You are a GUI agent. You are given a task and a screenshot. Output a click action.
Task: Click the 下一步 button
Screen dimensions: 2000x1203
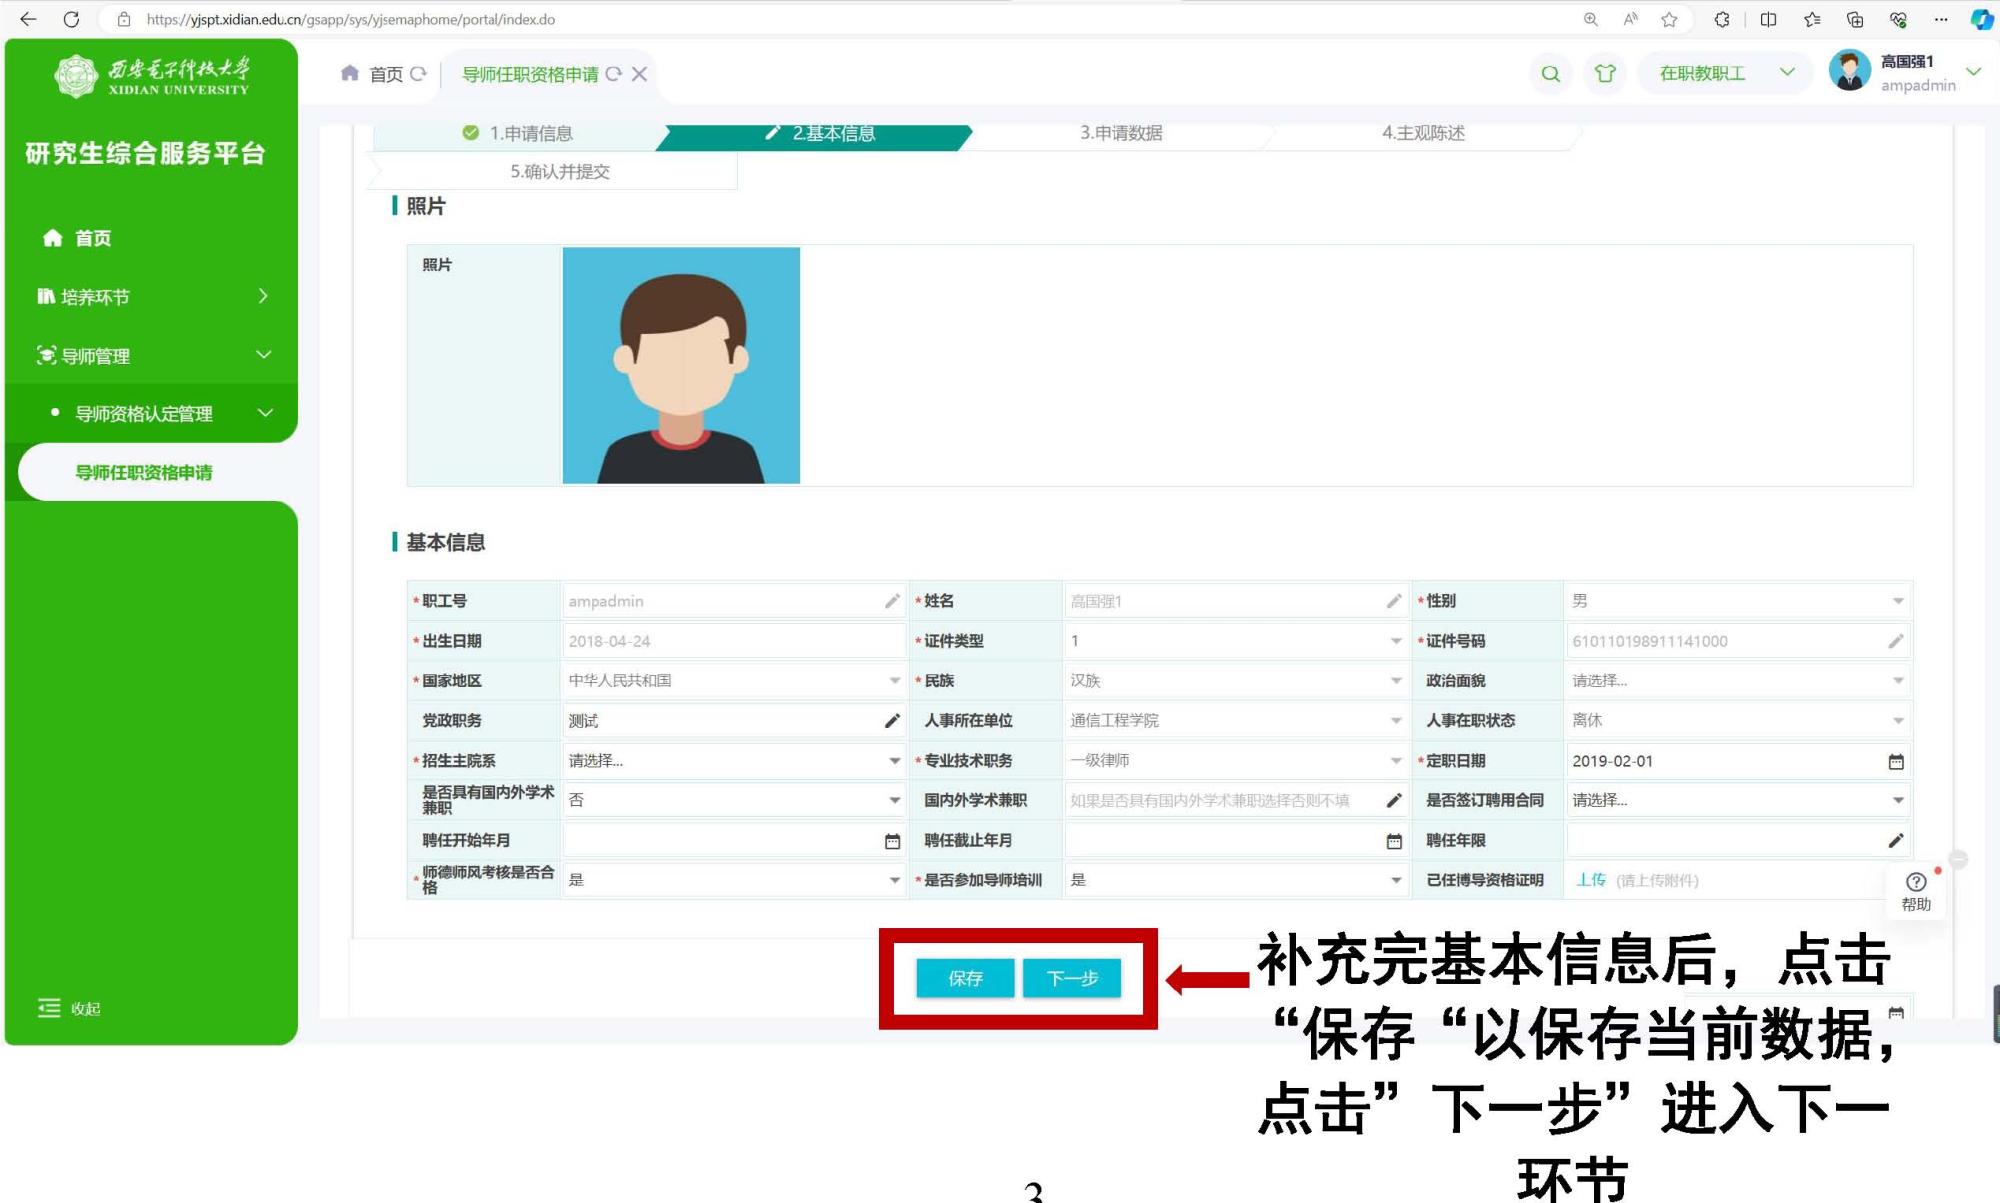1072,978
